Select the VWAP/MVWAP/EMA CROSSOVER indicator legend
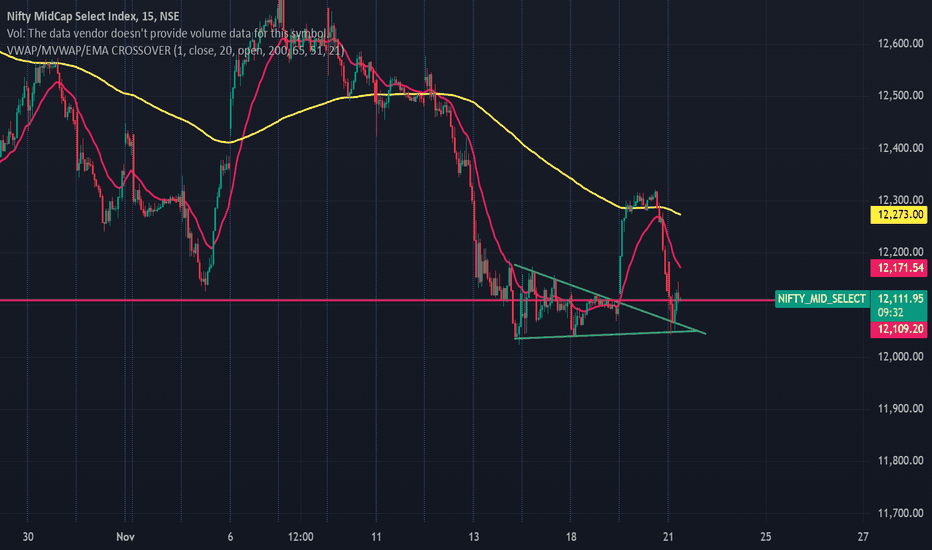The height and width of the screenshot is (550, 932). [175, 51]
